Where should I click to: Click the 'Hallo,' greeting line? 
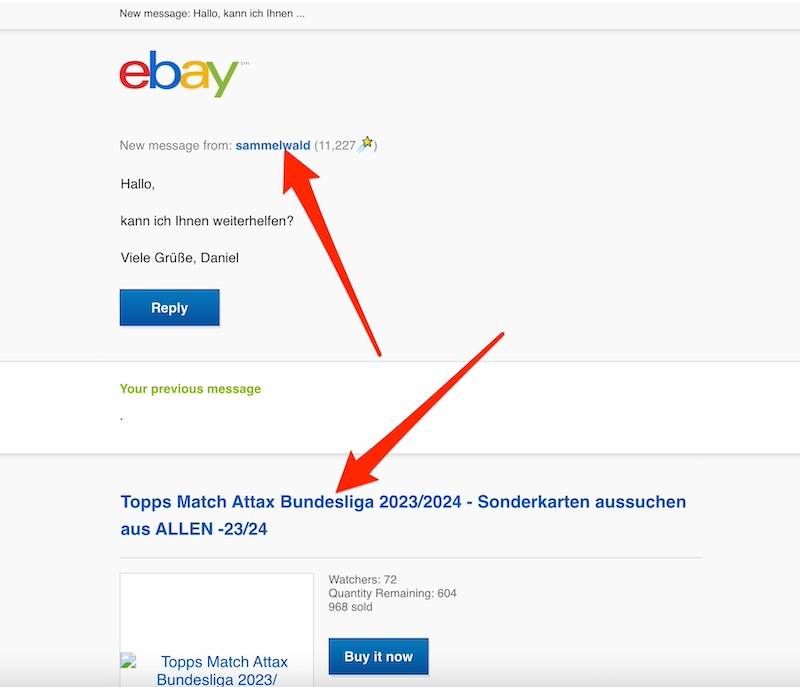coord(138,184)
